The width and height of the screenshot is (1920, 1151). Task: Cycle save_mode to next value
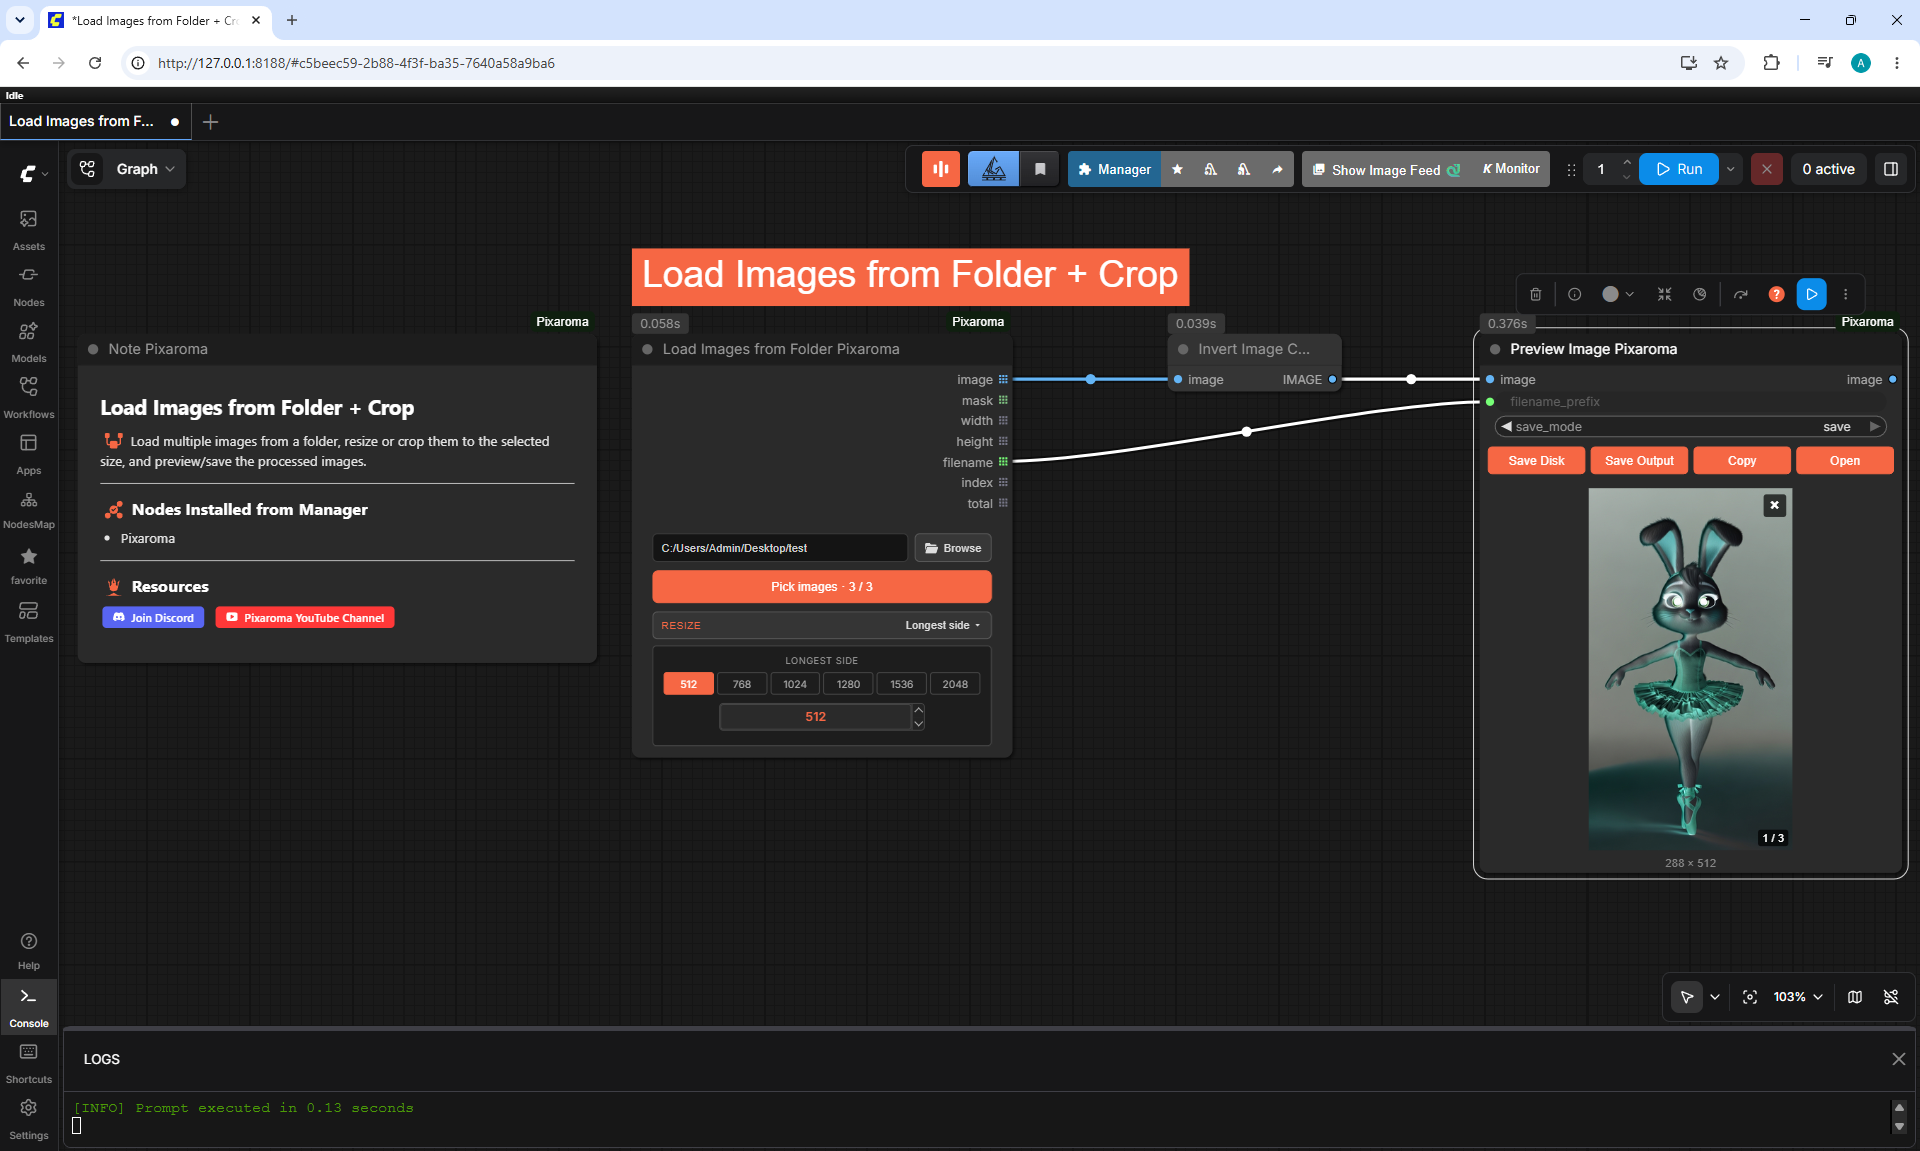1875,427
